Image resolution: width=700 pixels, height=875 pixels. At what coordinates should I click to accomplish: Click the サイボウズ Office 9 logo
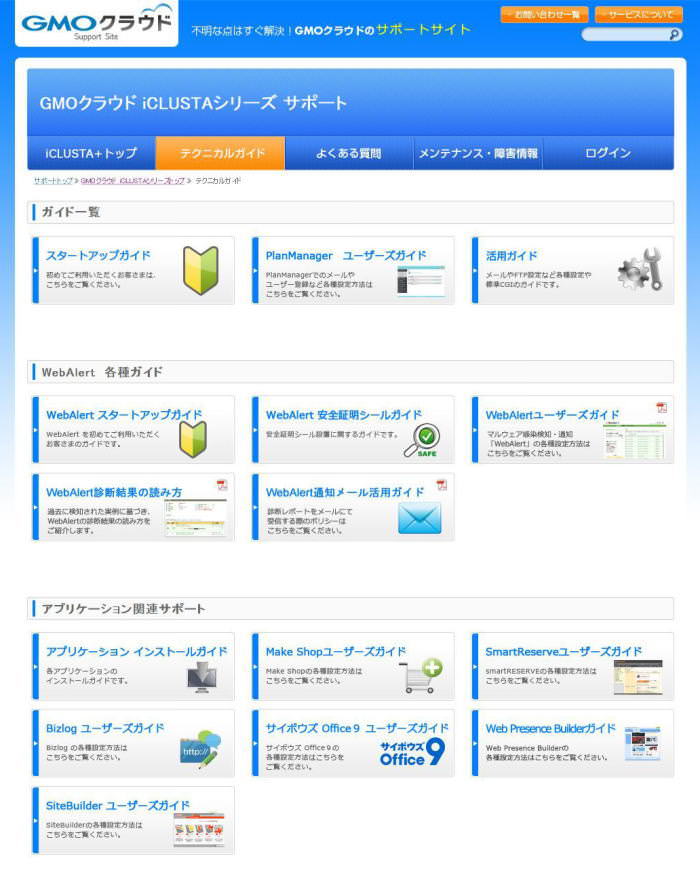[413, 753]
